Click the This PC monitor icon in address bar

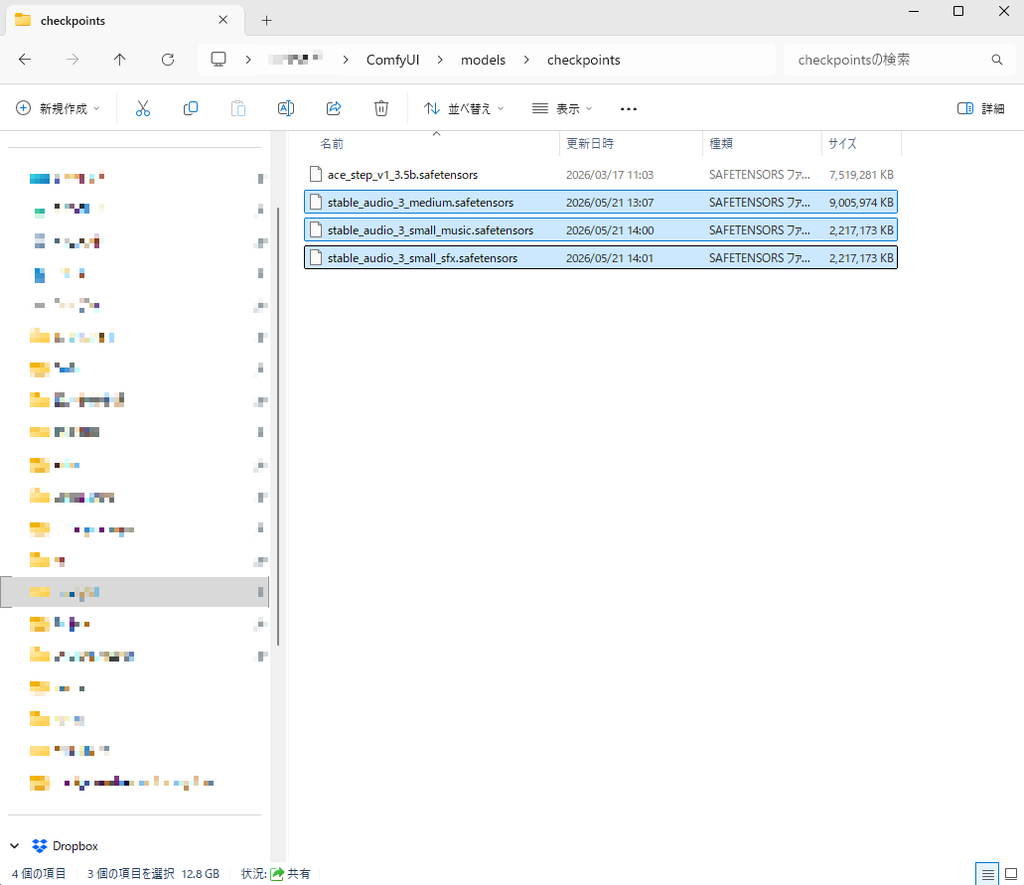[218, 59]
